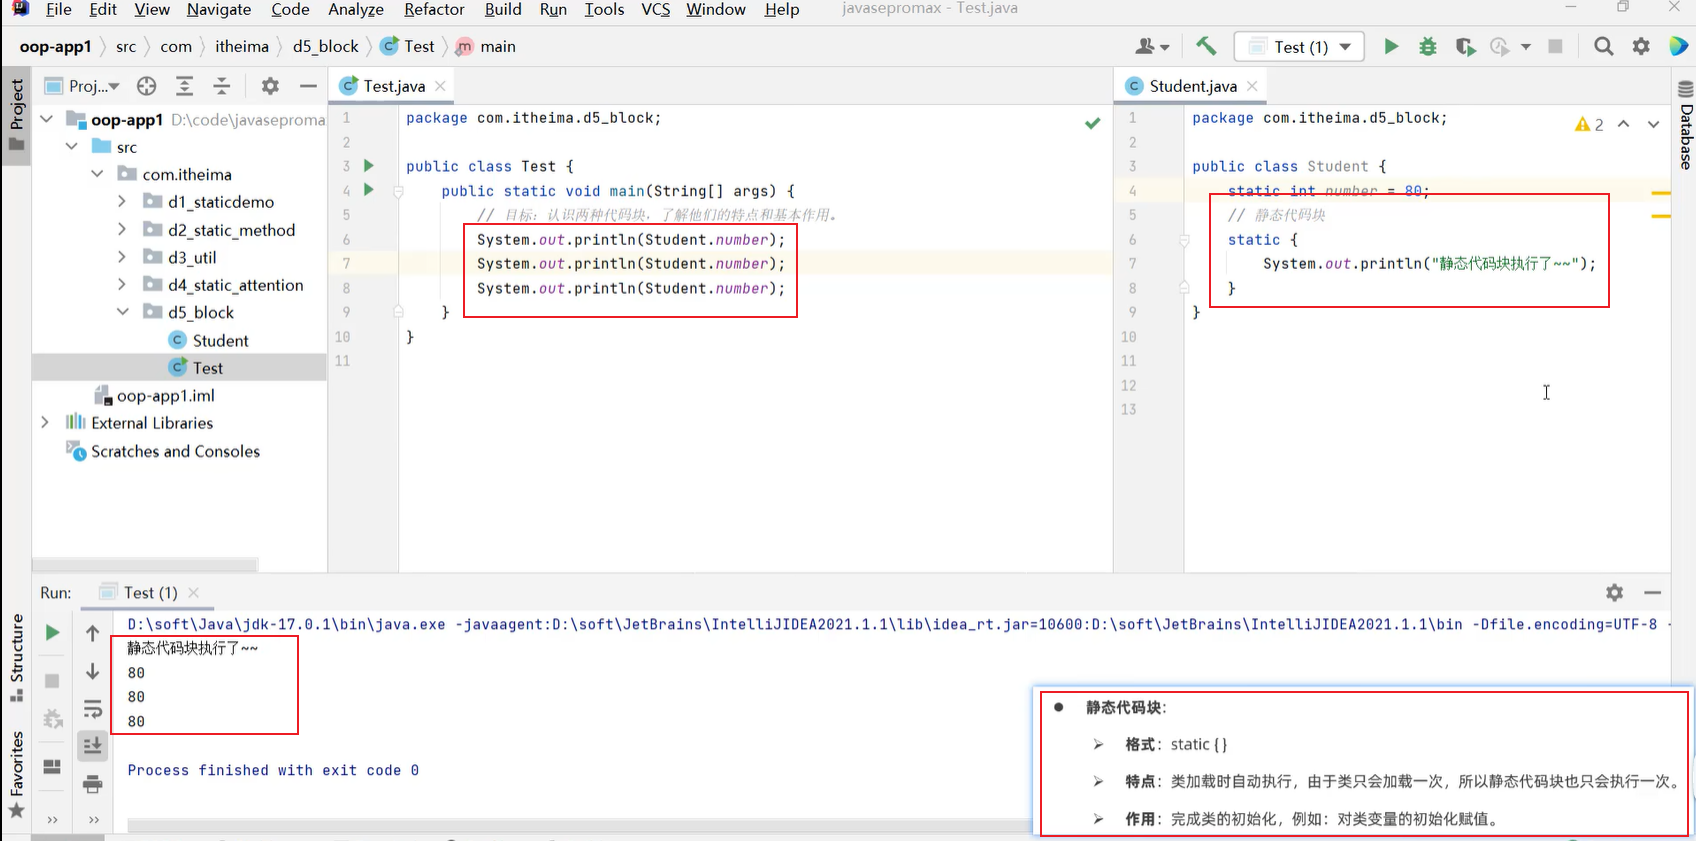Open the warnings indicator showing 2
Viewport: 1696px width, 841px height.
tap(1589, 124)
